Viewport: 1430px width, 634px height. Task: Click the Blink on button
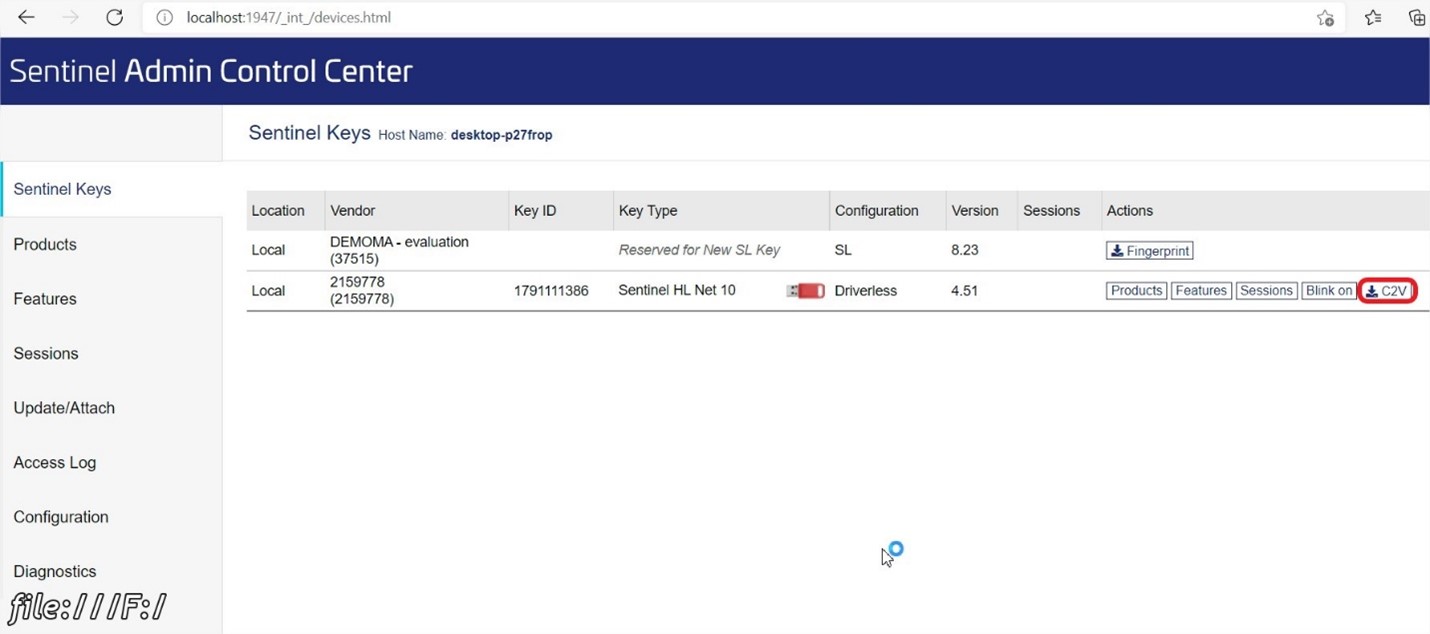(x=1329, y=291)
